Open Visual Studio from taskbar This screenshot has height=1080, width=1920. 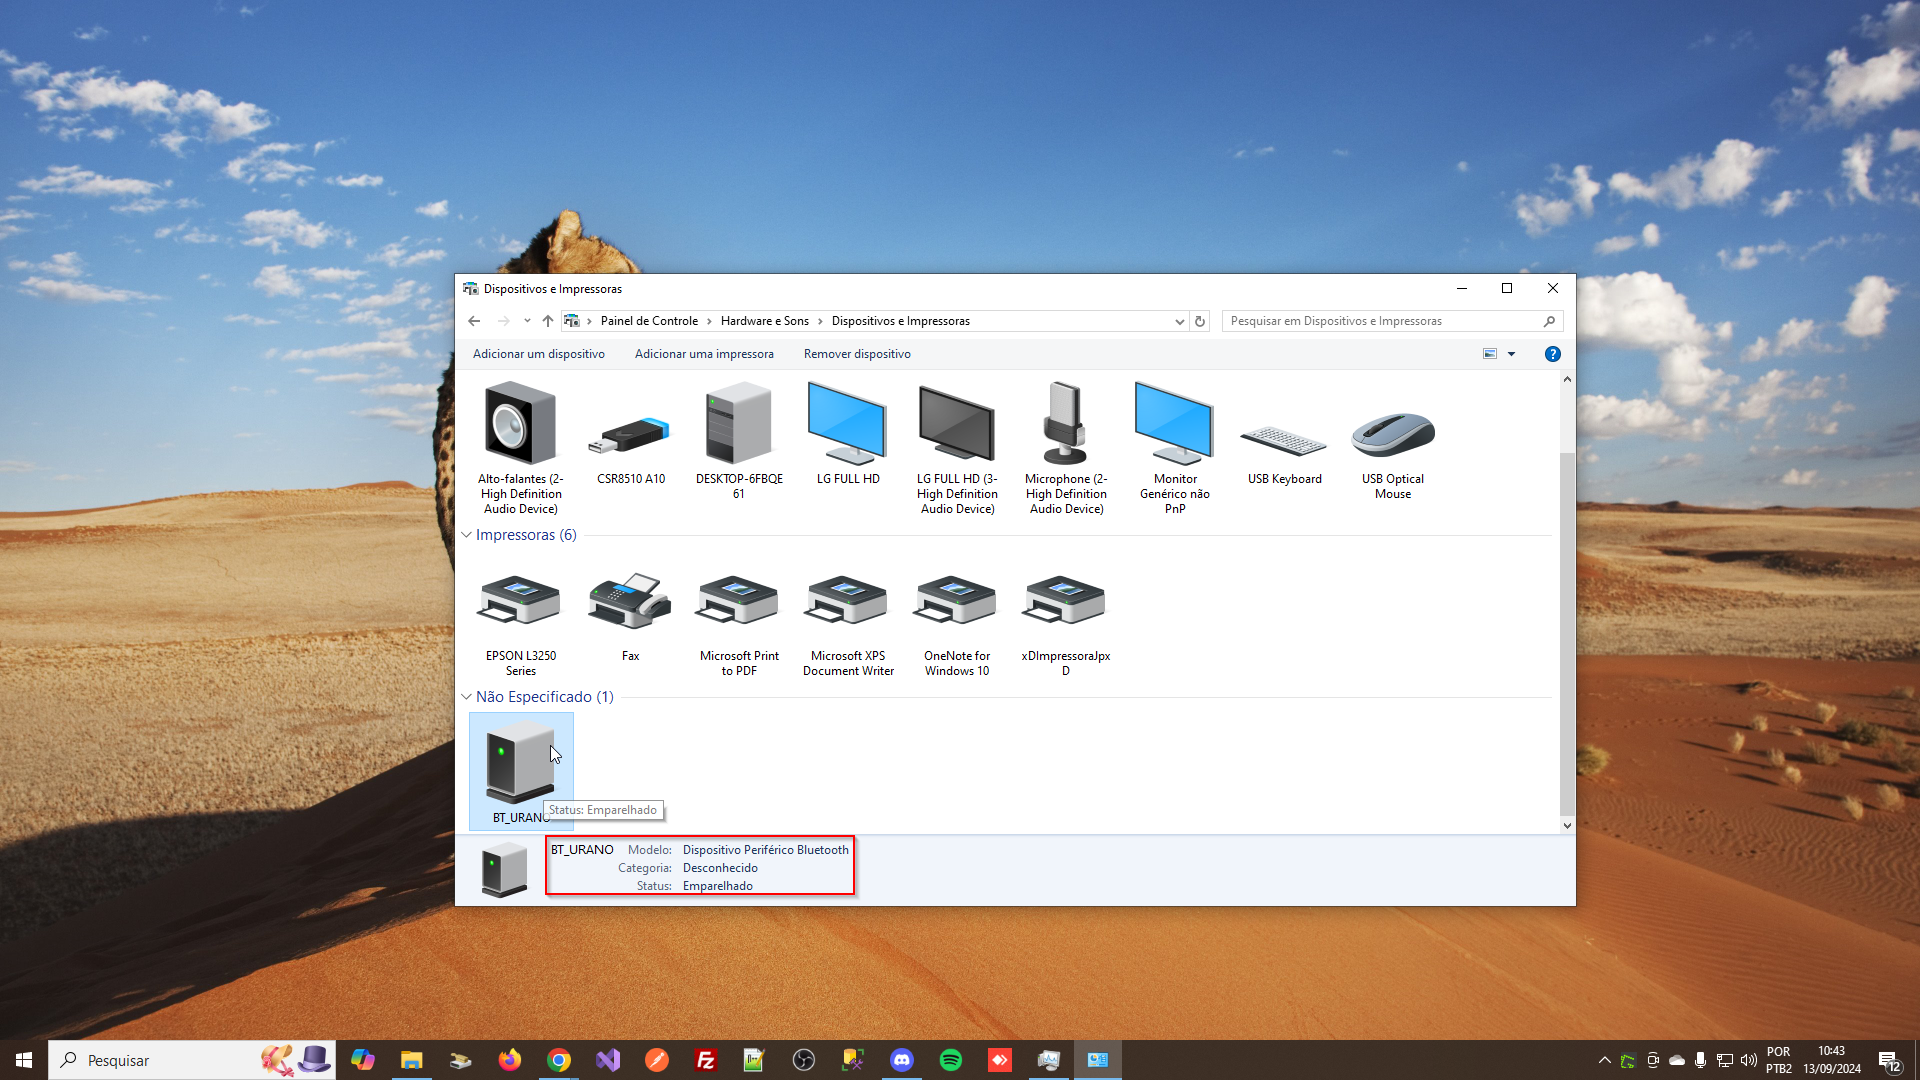coord(607,1060)
